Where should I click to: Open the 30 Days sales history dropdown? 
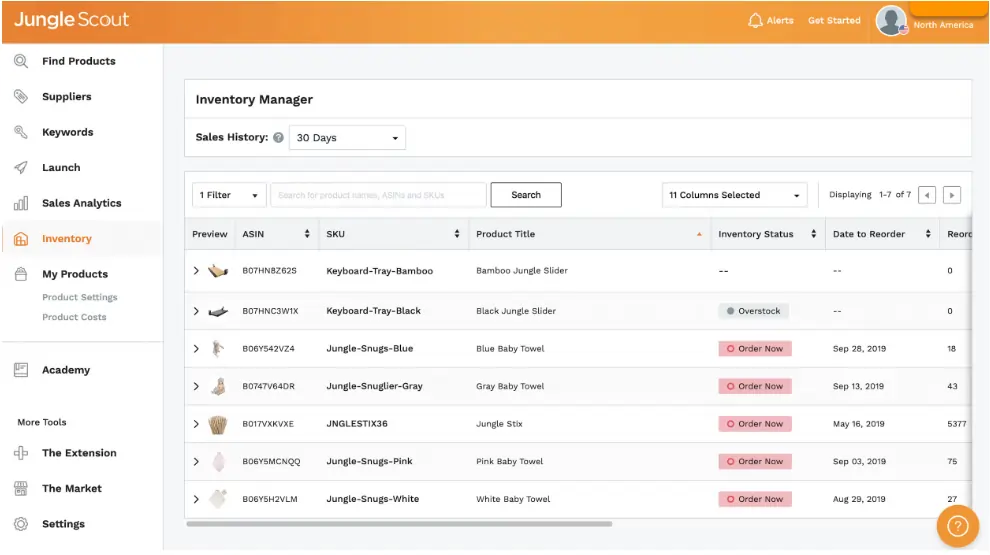coord(347,138)
